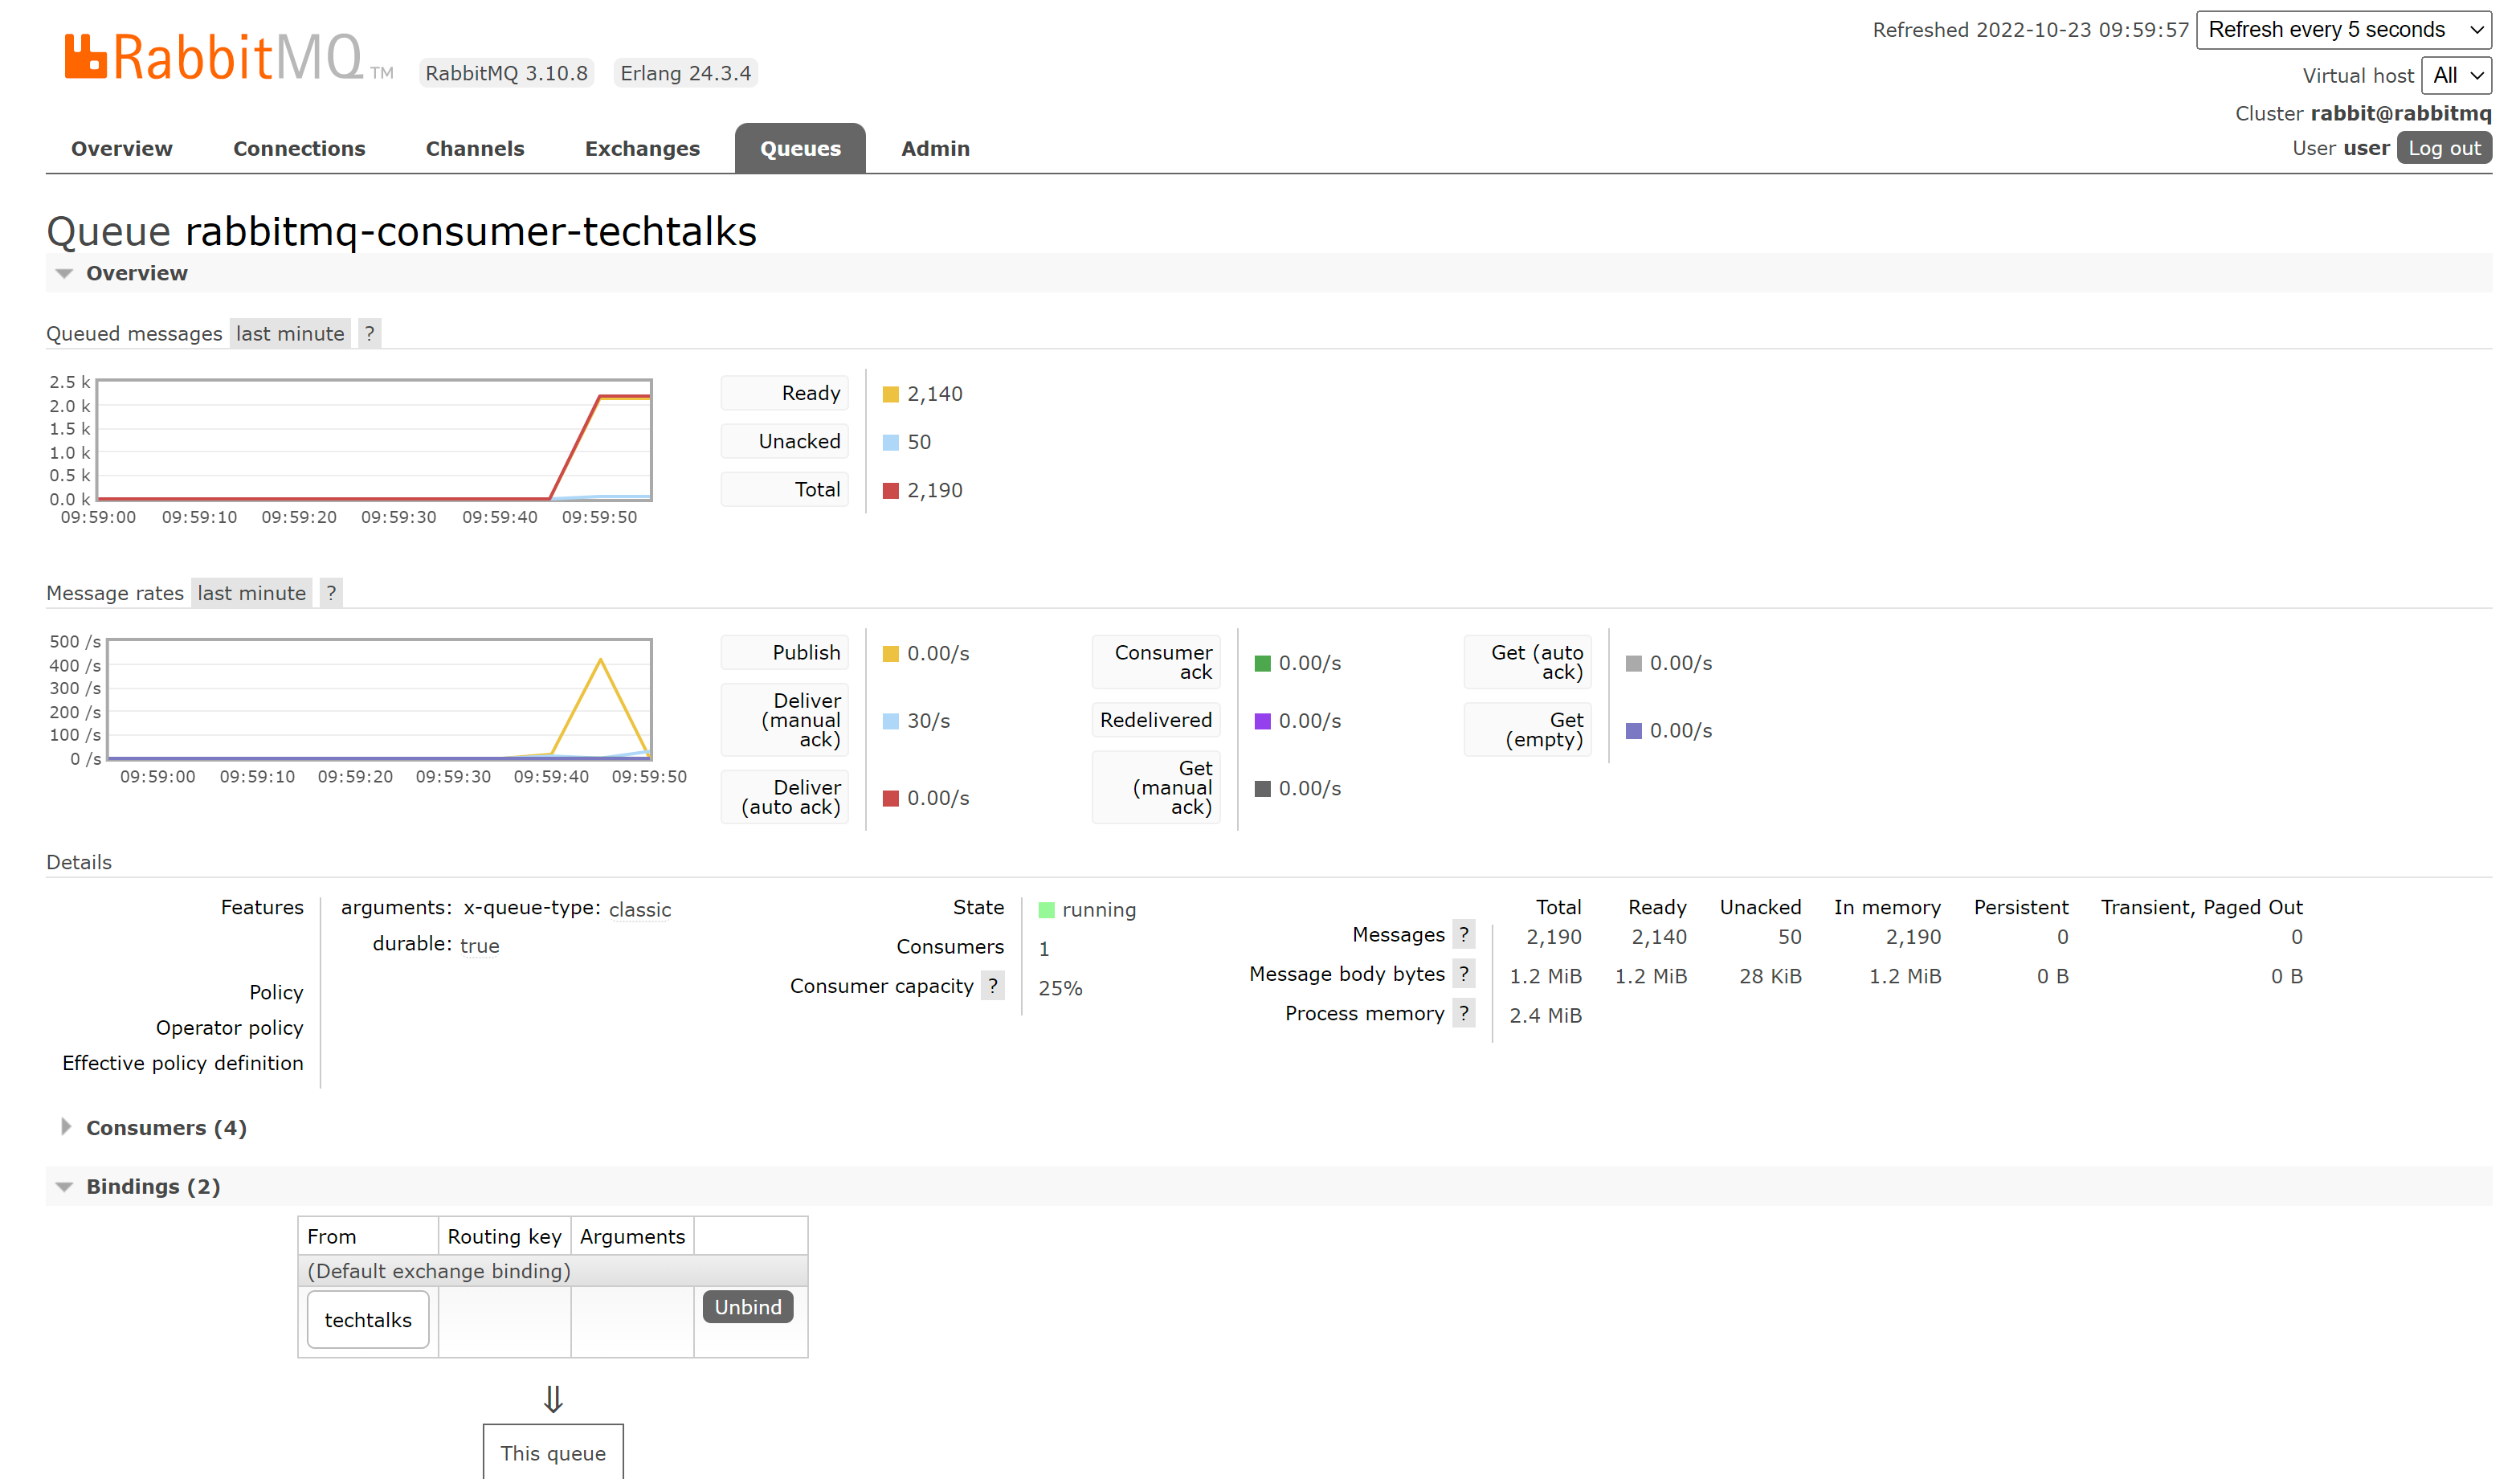Click the techtalks routing key input field
2520x1479 pixels.
pos(505,1321)
